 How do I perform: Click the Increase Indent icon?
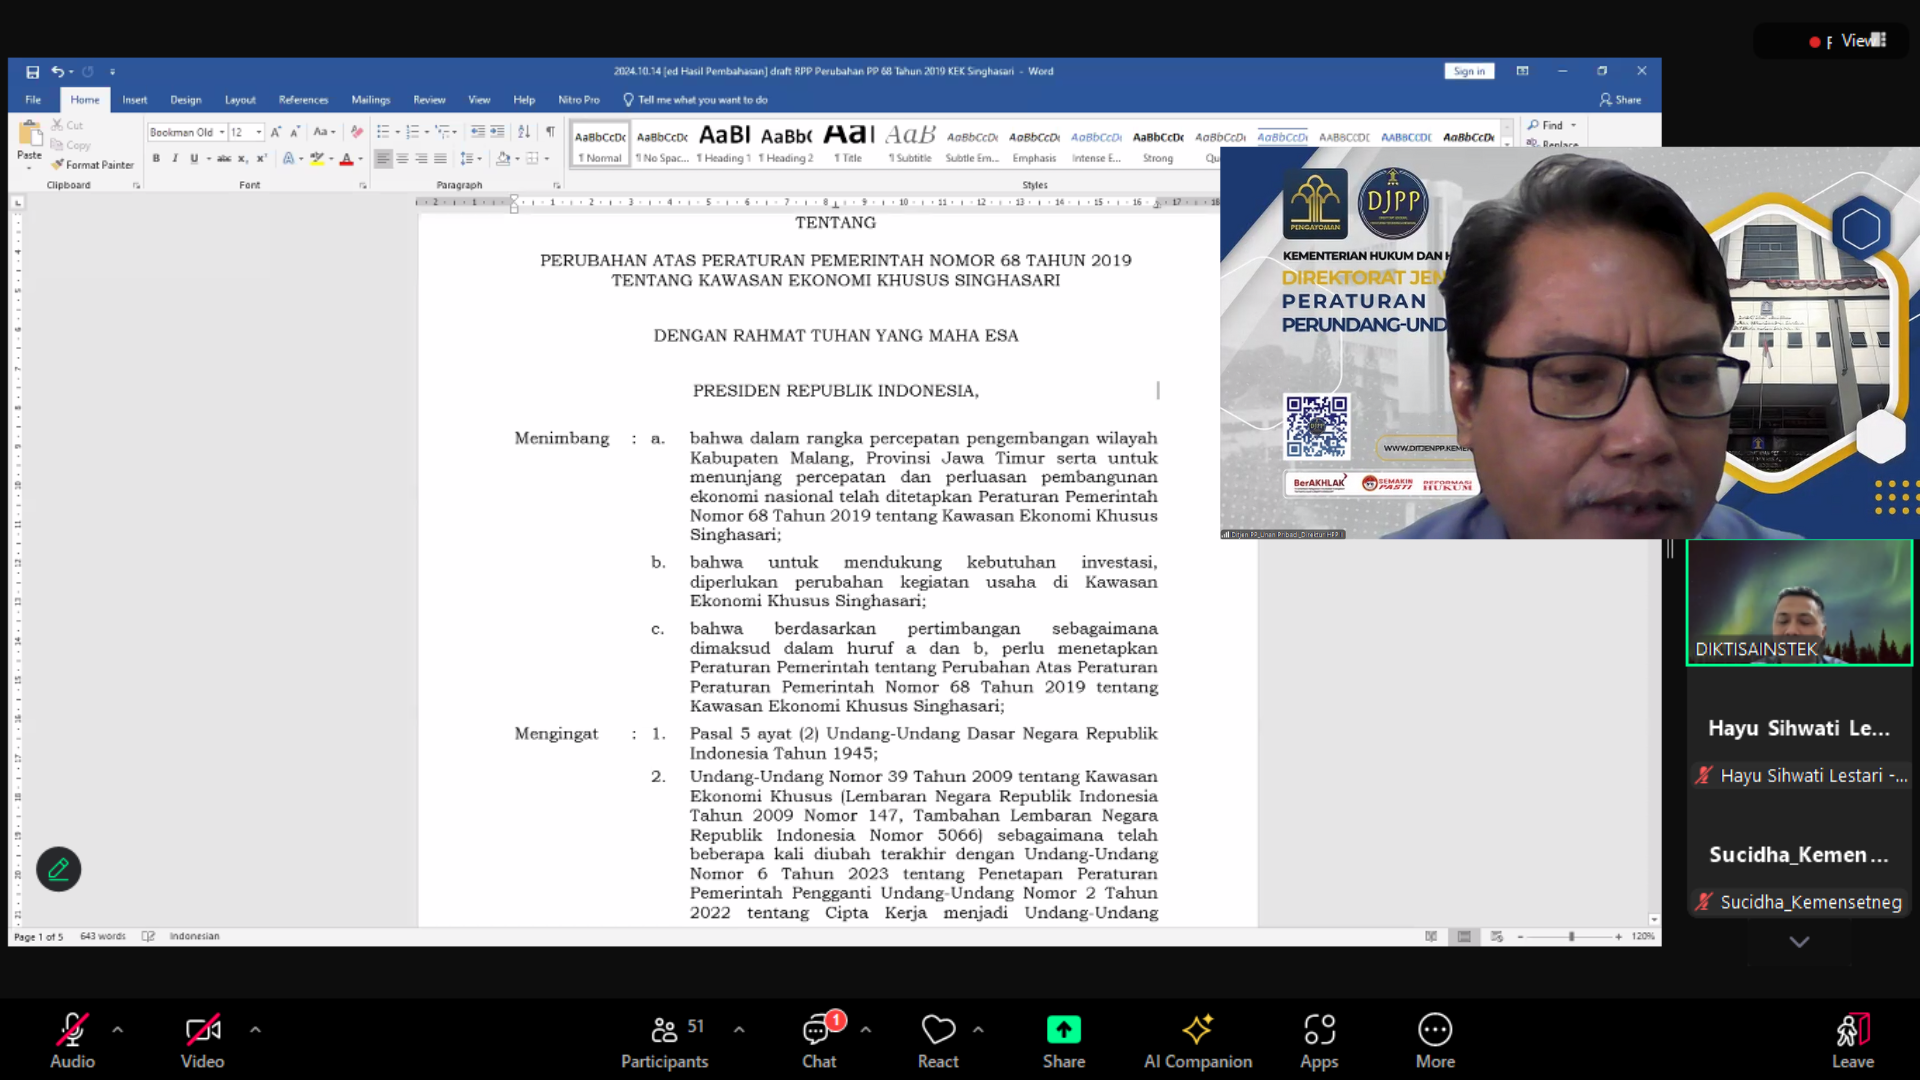coord(497,132)
